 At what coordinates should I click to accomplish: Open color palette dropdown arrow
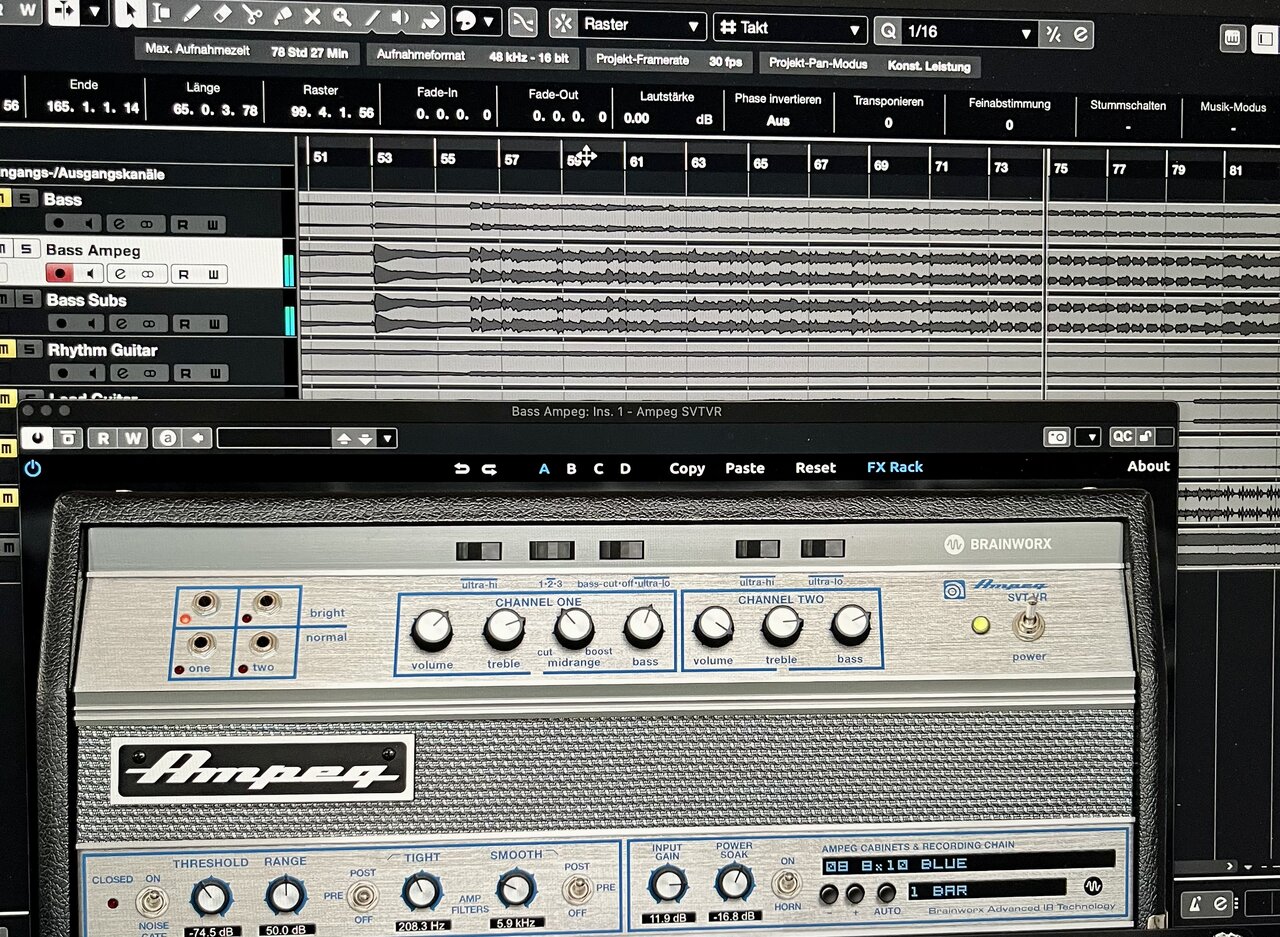click(x=489, y=21)
